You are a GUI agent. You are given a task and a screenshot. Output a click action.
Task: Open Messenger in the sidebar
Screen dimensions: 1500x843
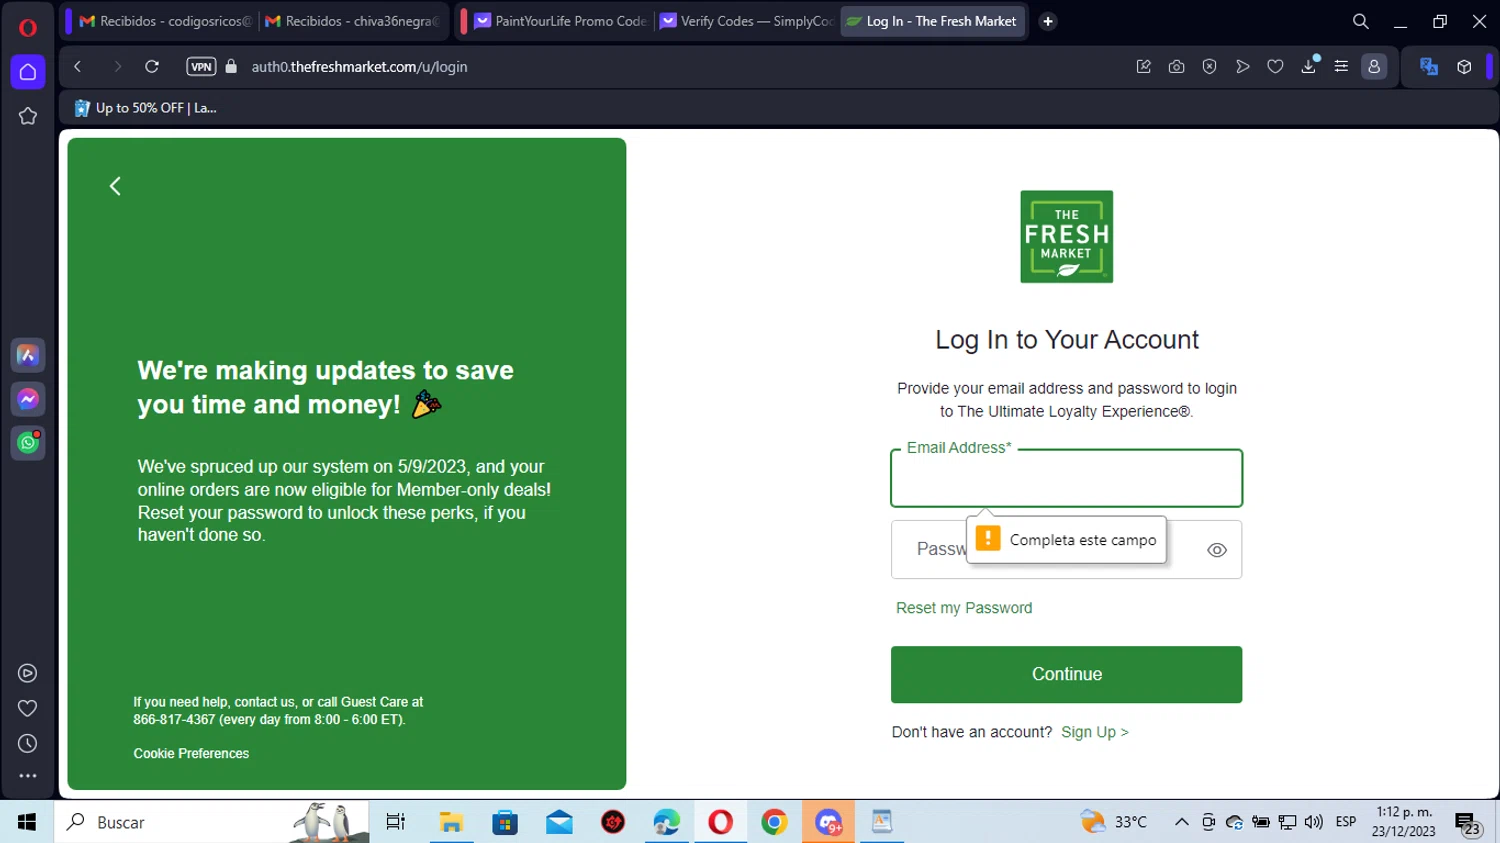pos(28,399)
